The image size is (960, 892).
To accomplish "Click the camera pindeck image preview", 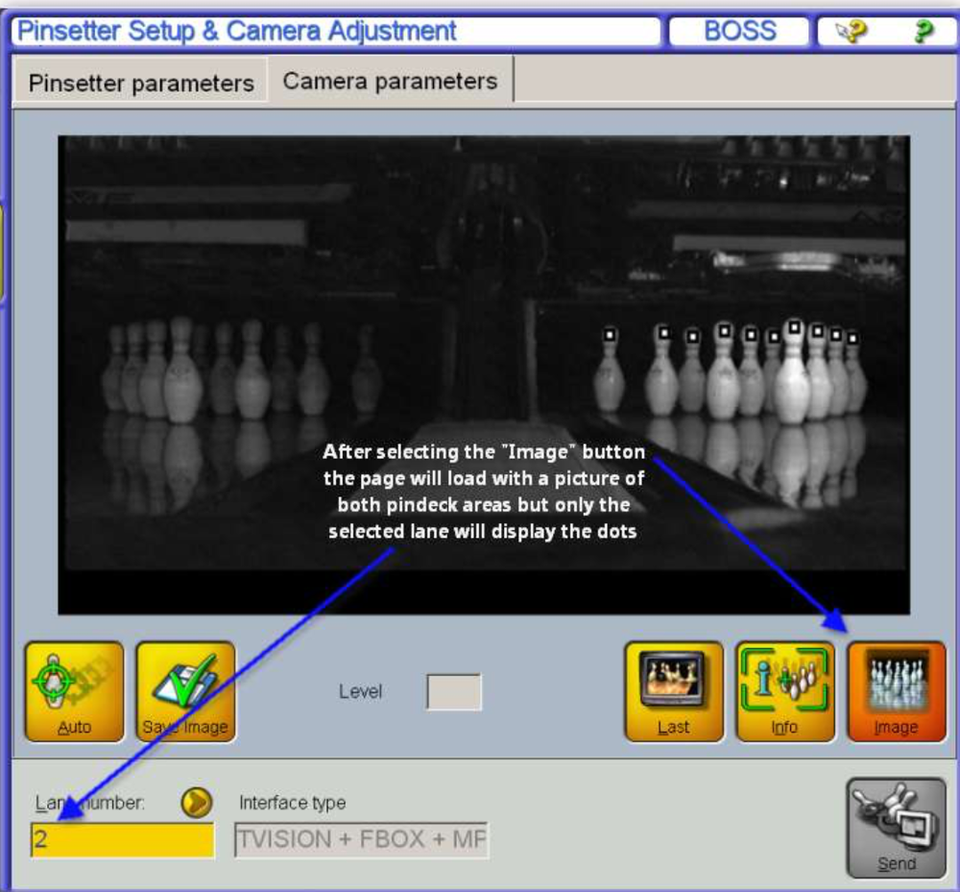I will 484,375.
